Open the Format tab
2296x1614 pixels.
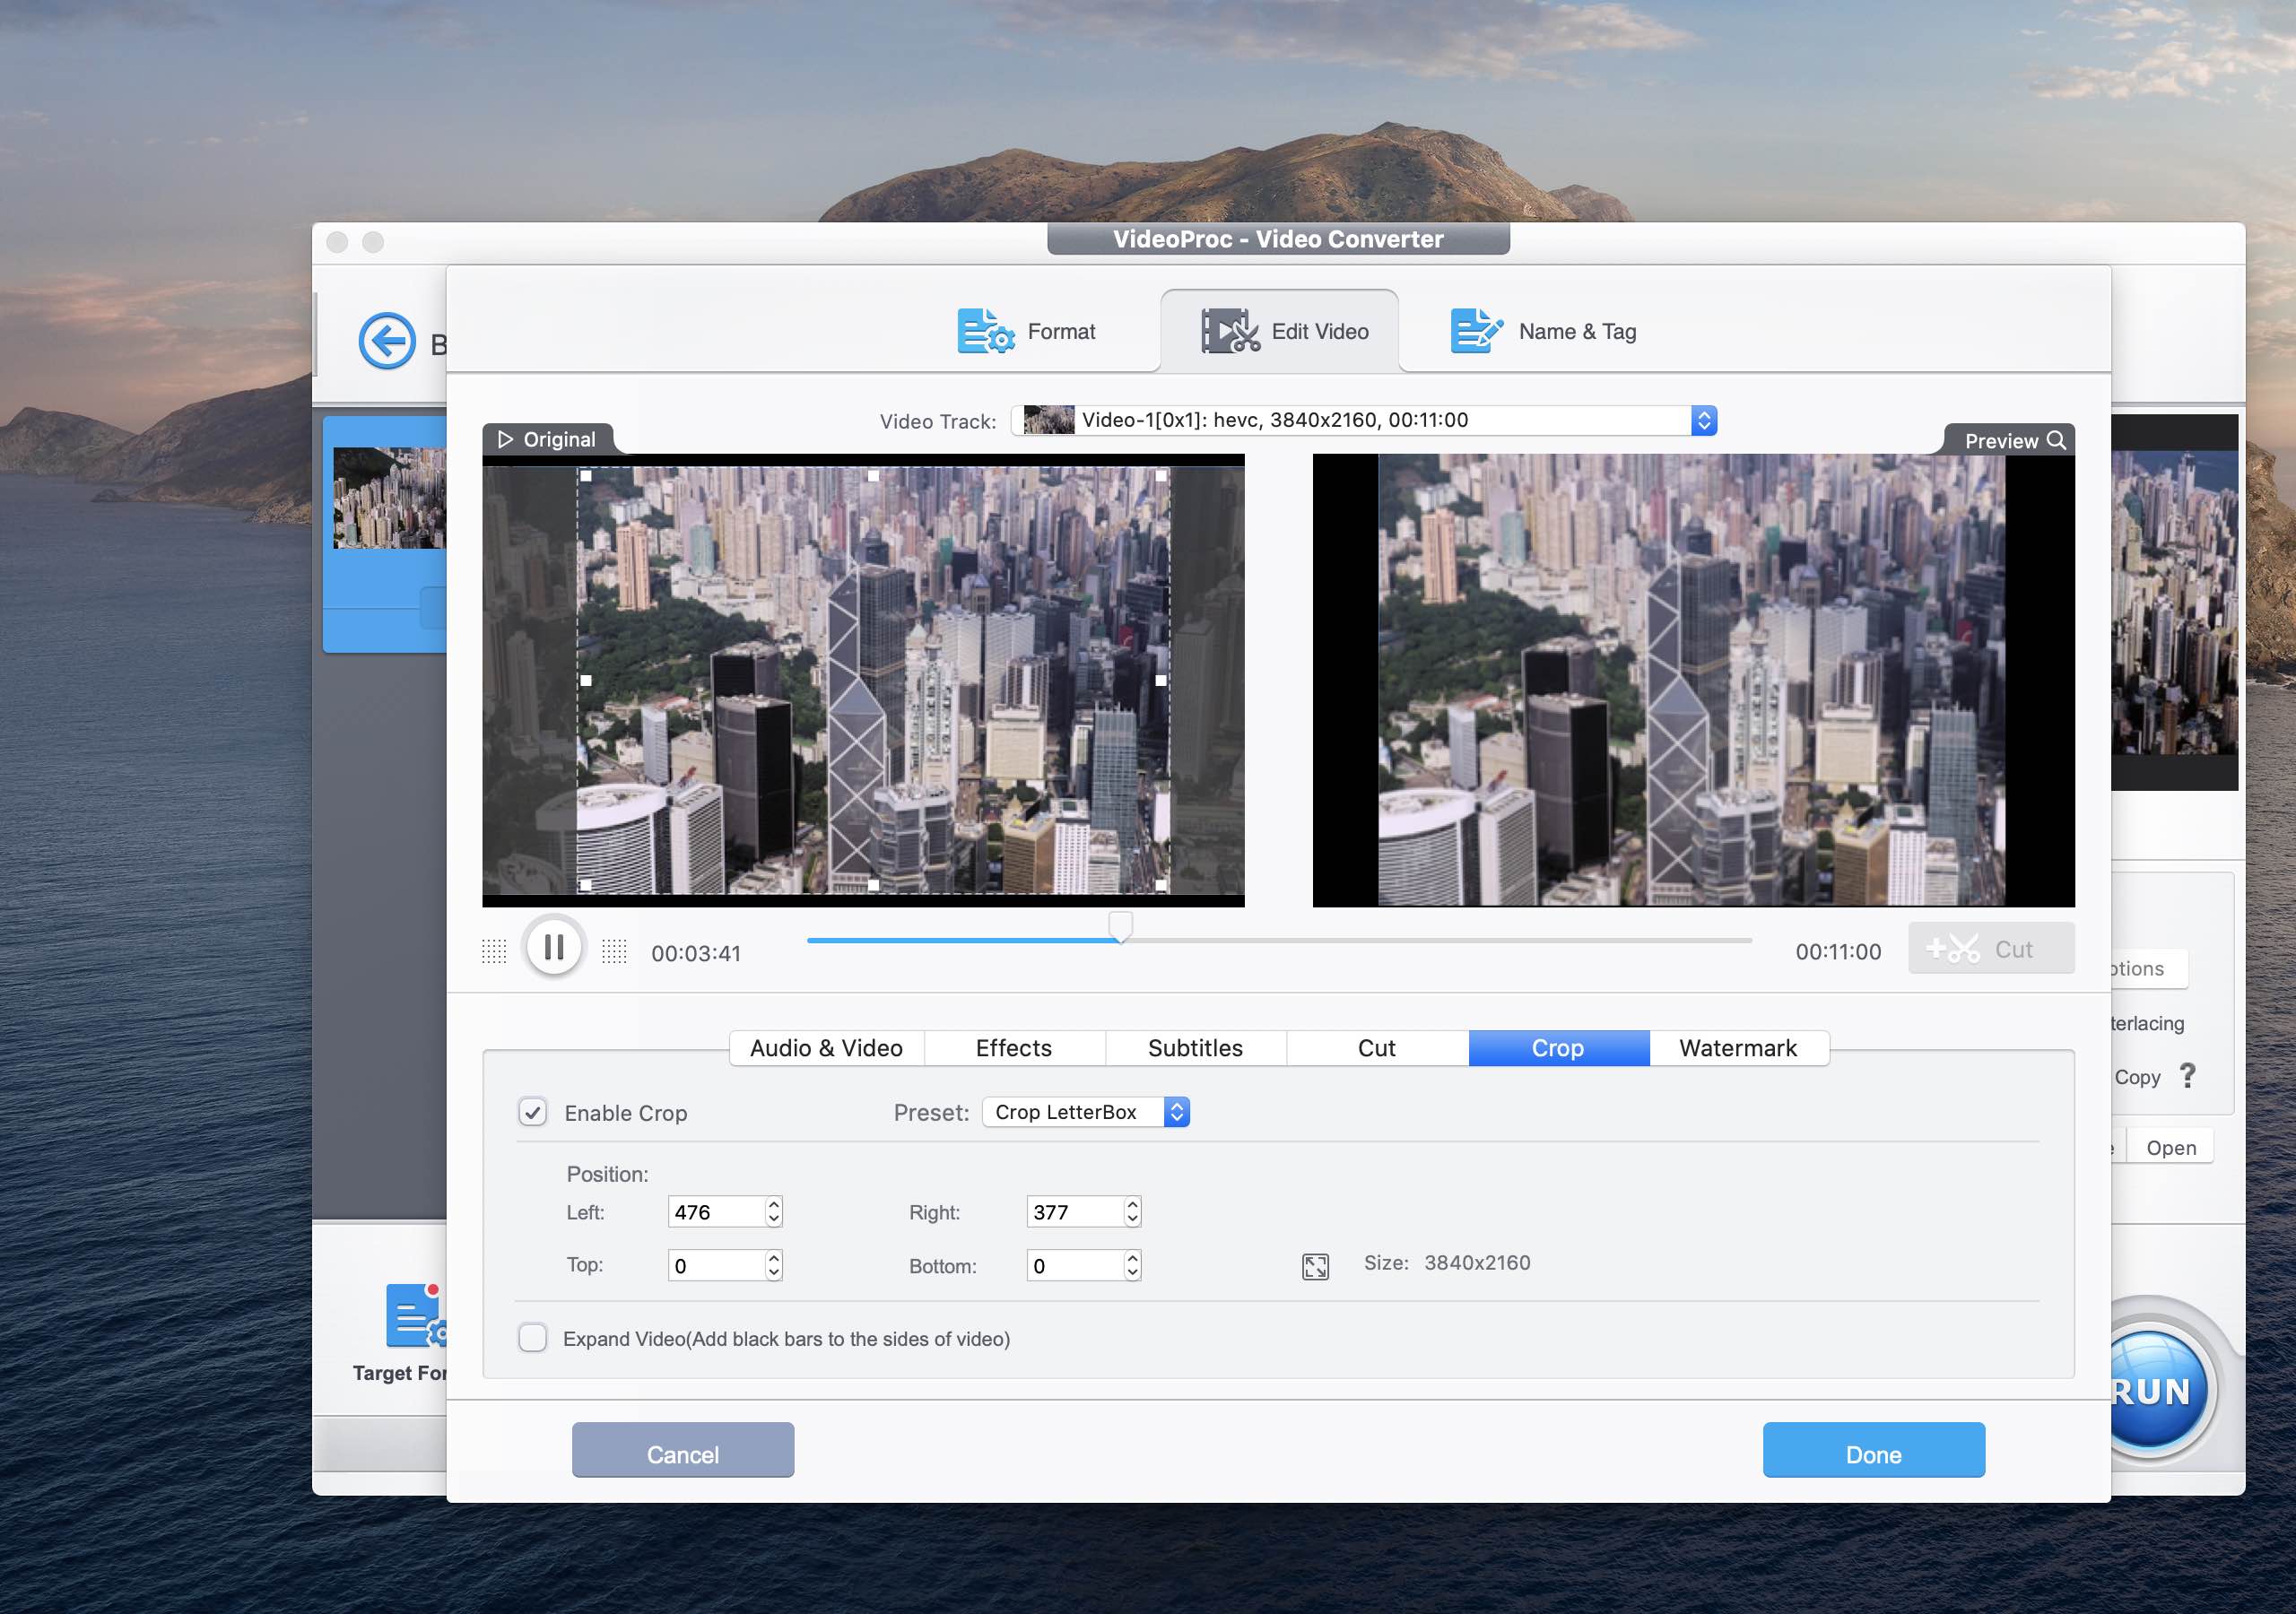click(1026, 331)
